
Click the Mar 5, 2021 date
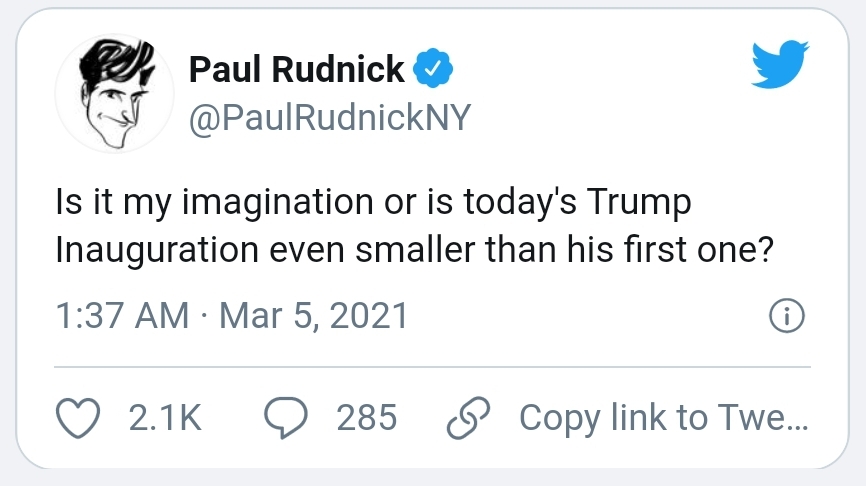(314, 316)
